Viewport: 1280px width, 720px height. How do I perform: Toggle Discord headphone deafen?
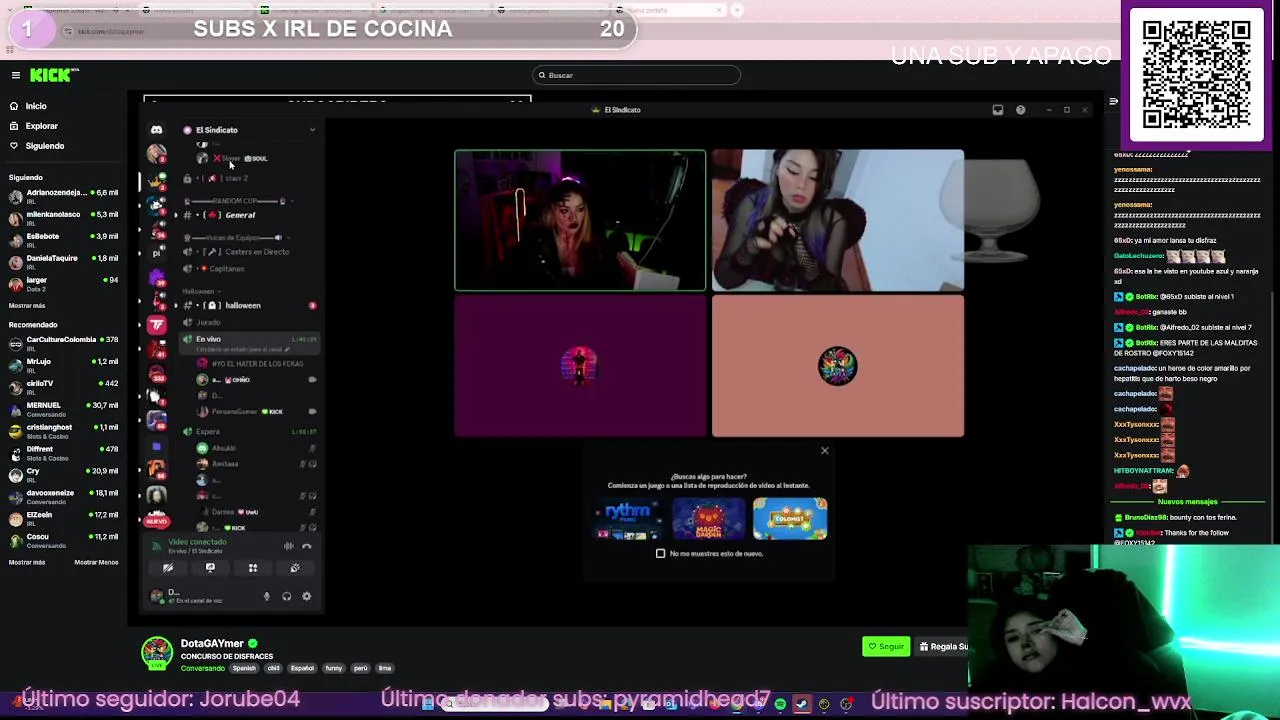coord(286,597)
